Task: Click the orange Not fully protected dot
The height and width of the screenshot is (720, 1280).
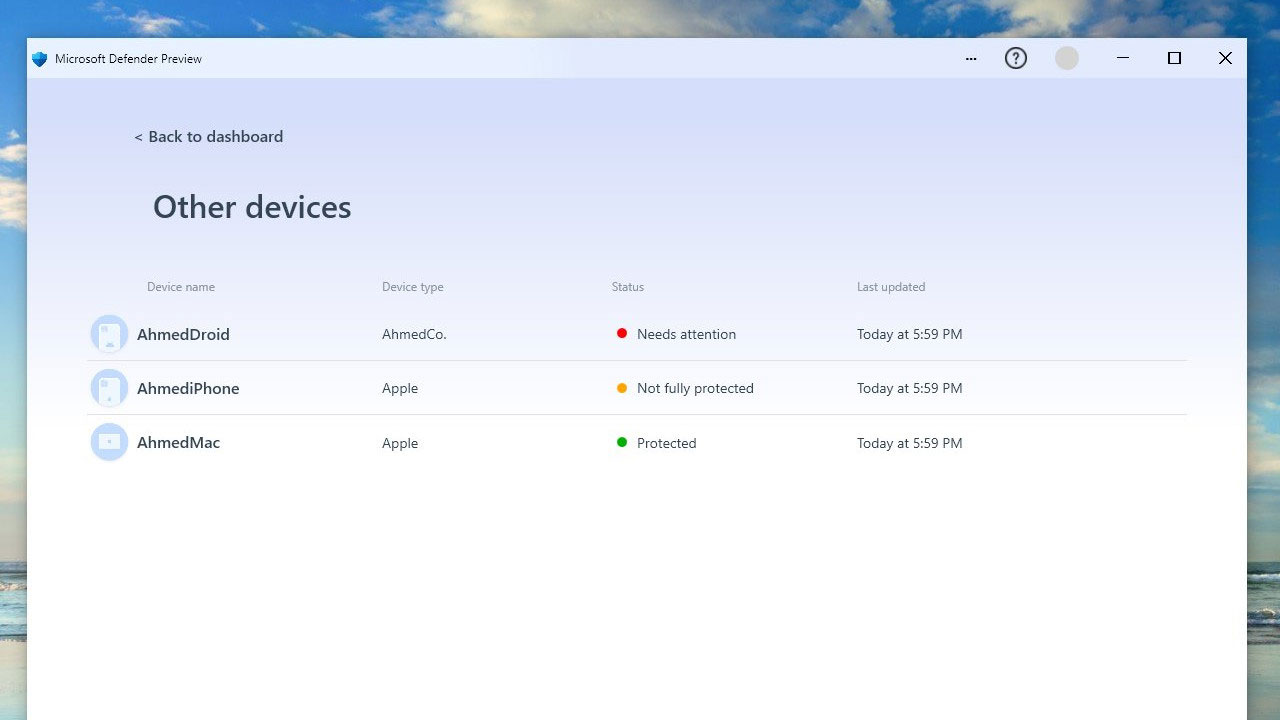Action: tap(621, 388)
